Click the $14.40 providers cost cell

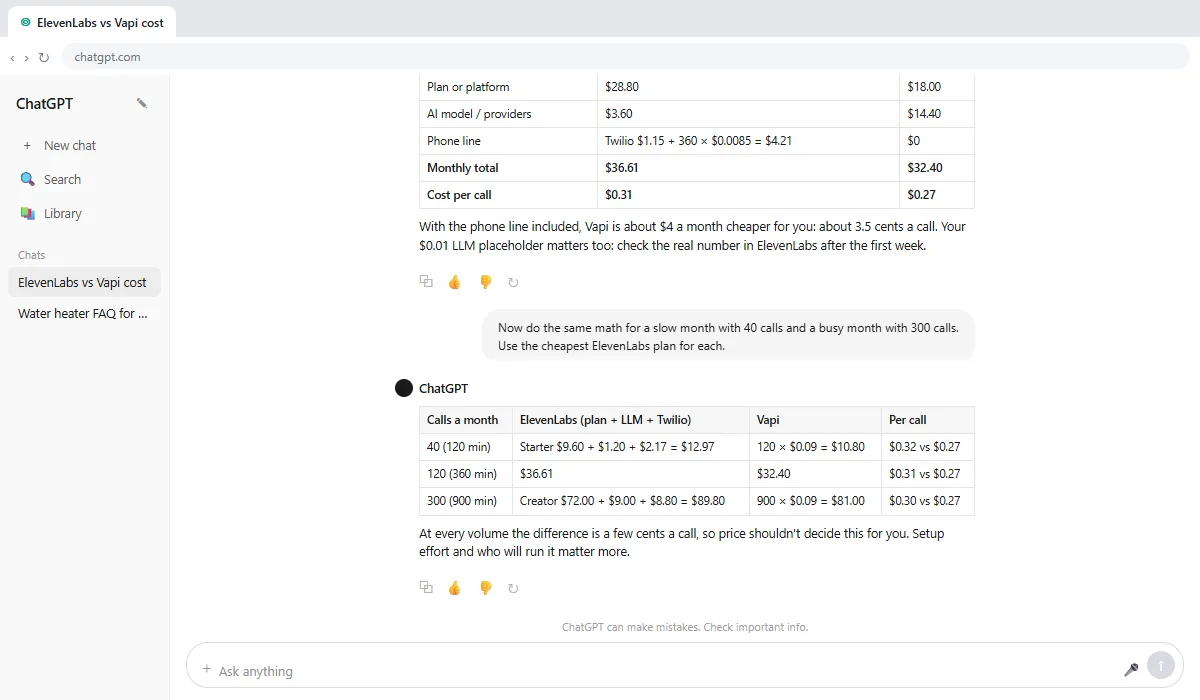[937, 114]
